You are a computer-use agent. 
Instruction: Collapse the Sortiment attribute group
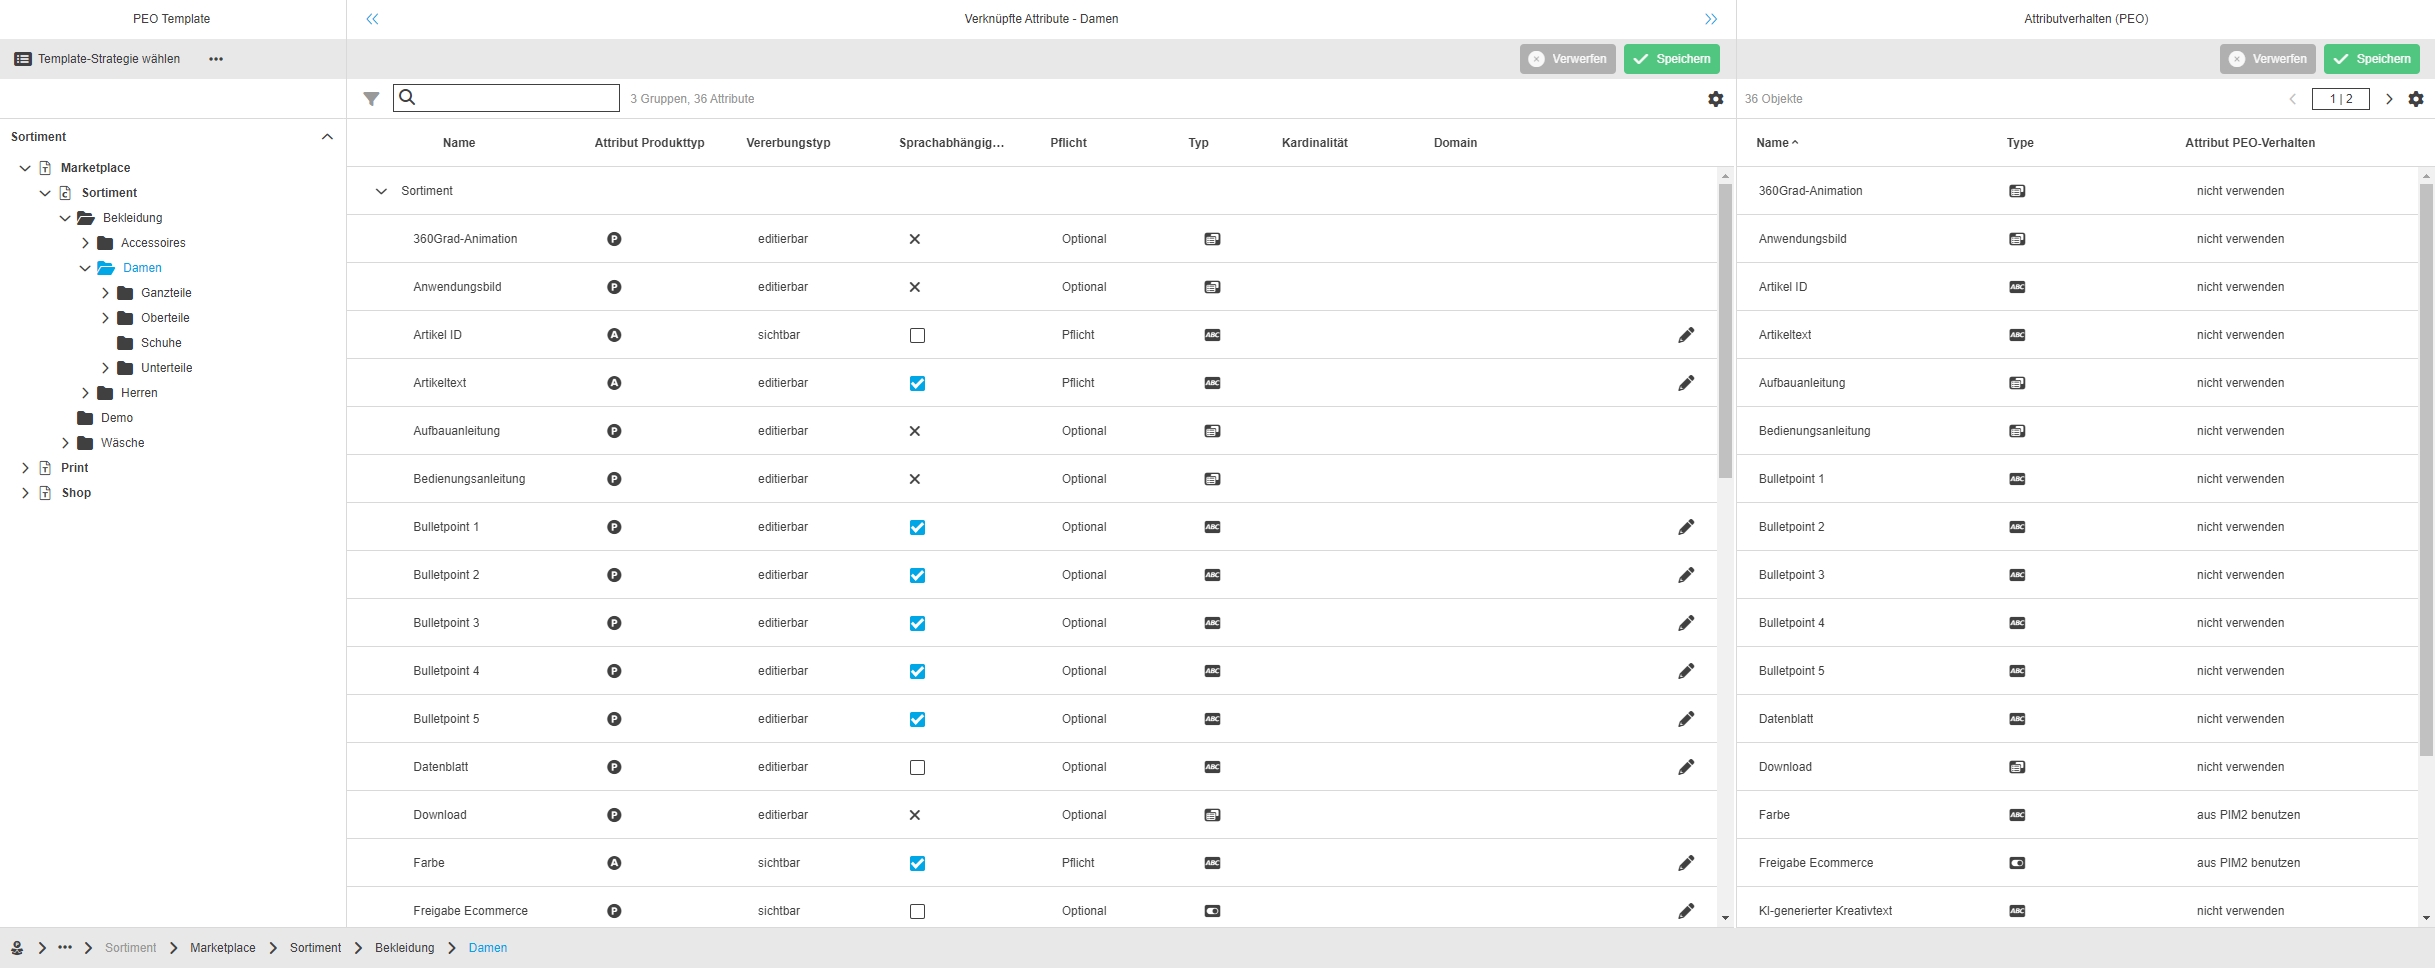coord(381,191)
